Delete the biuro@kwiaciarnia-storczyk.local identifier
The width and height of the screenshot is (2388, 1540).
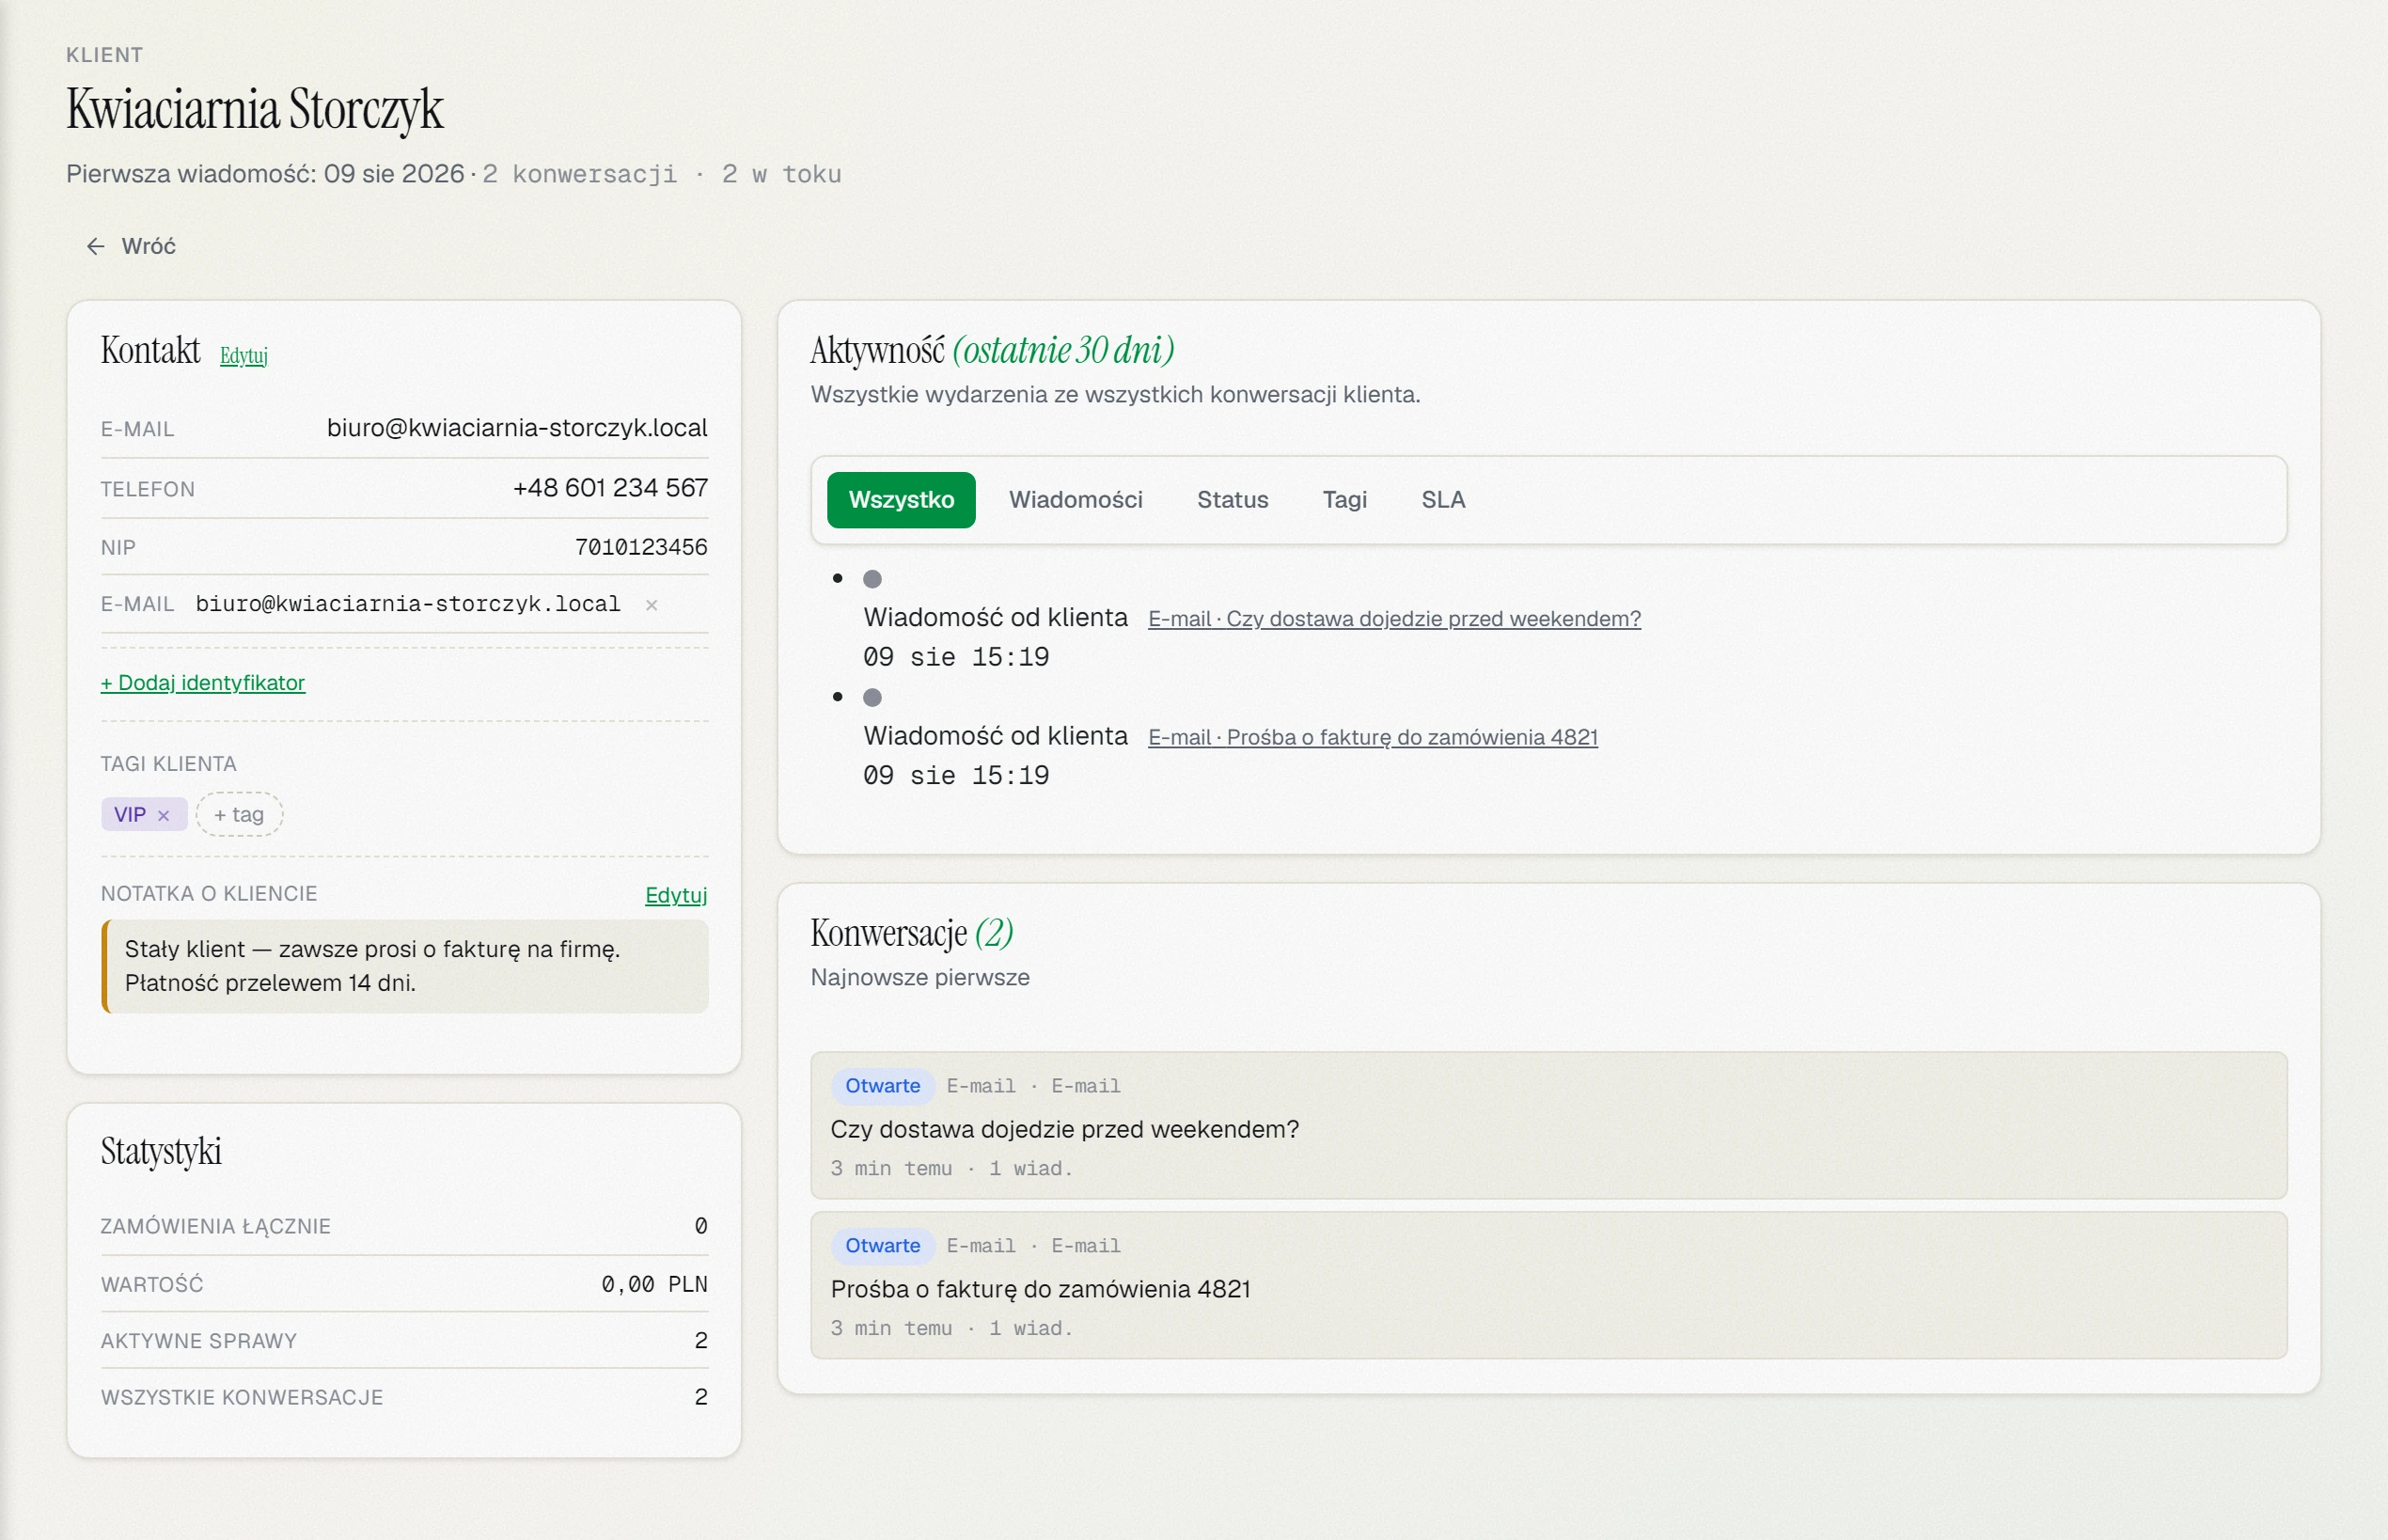click(652, 604)
